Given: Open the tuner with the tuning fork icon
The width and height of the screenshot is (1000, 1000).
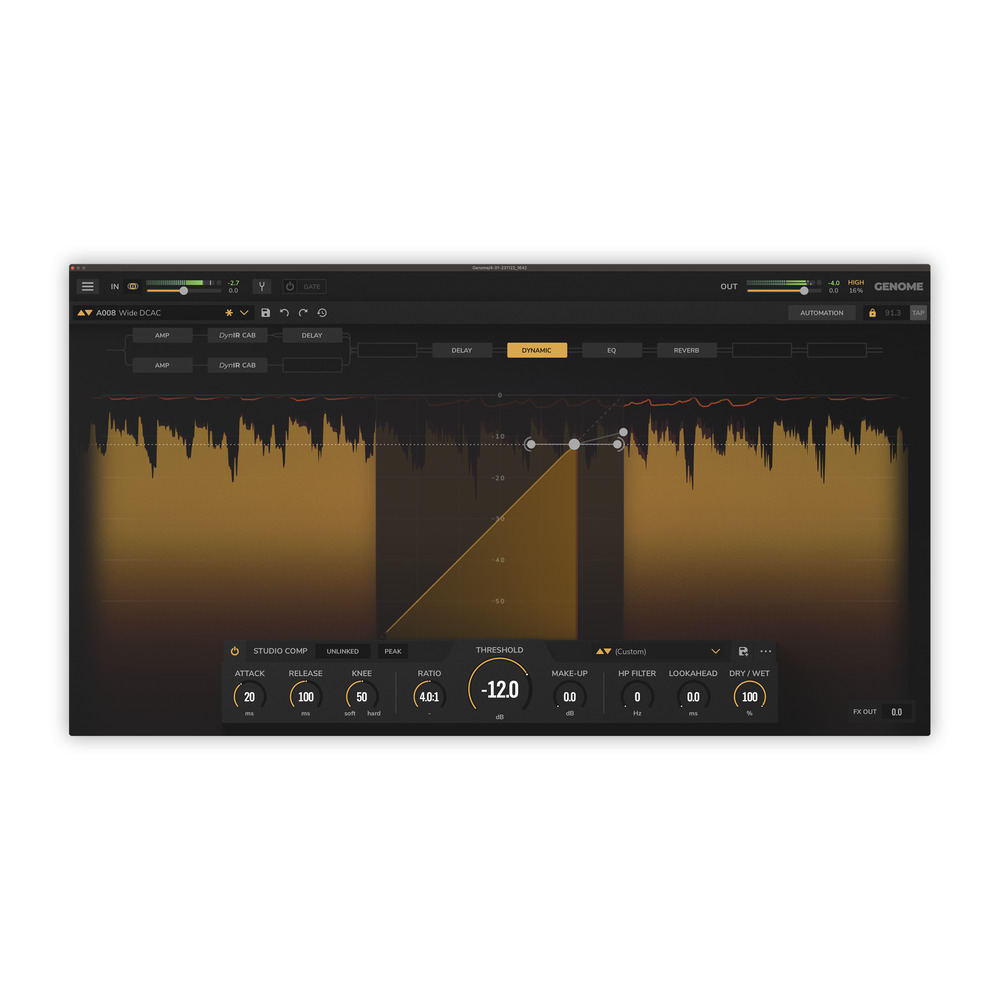Looking at the screenshot, I should [262, 287].
